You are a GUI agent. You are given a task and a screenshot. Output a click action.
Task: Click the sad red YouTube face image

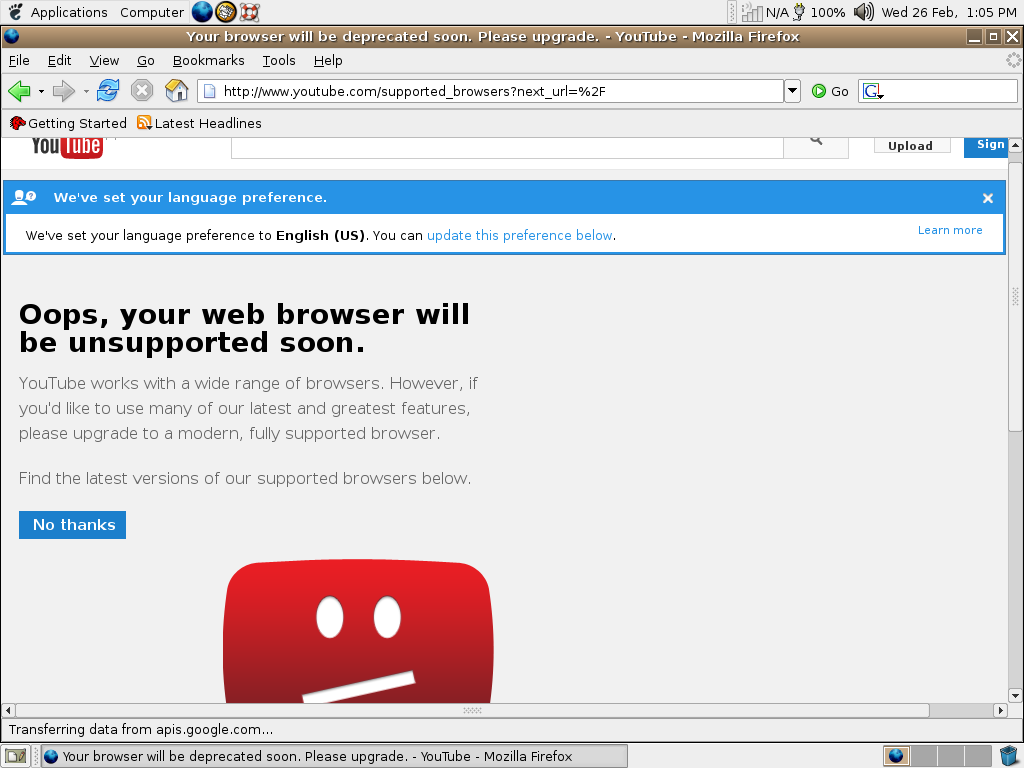point(358,632)
